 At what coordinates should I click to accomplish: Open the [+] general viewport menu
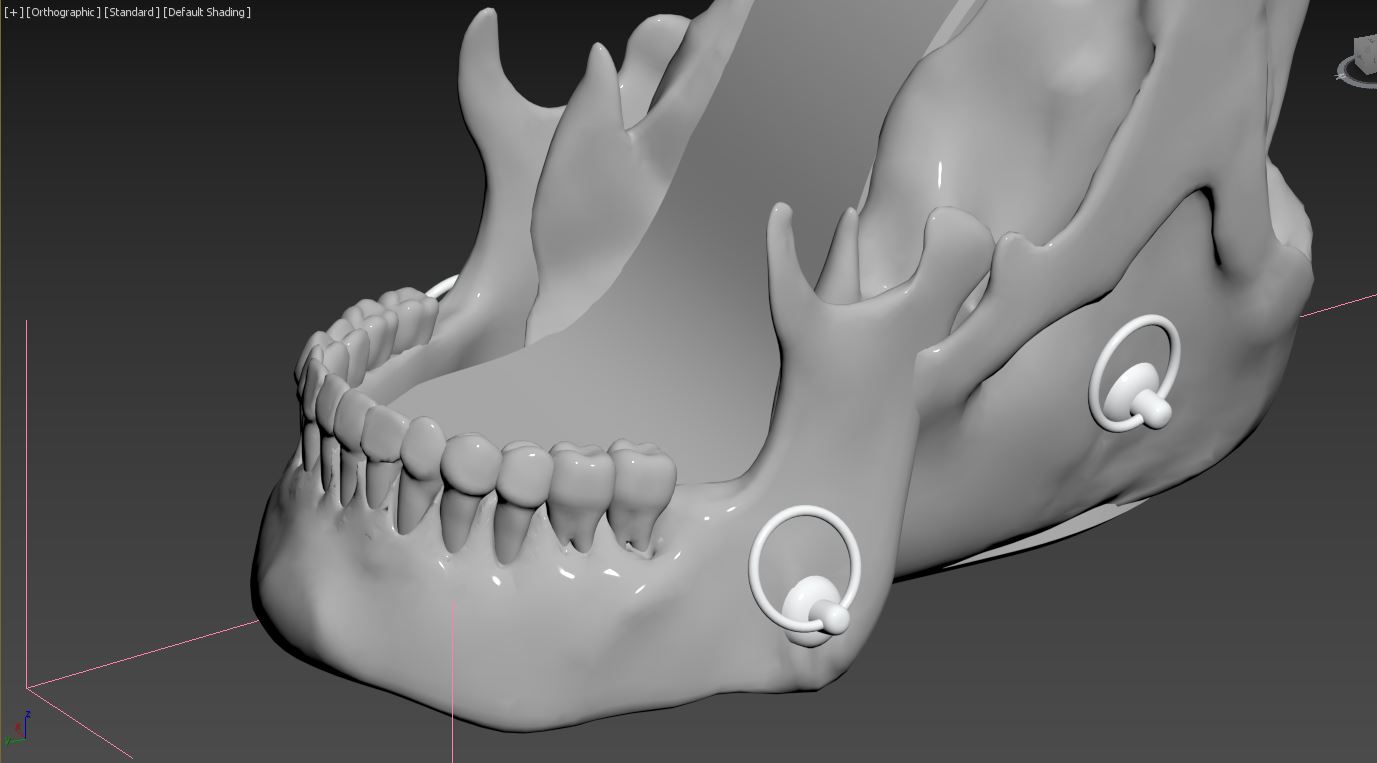(x=13, y=12)
